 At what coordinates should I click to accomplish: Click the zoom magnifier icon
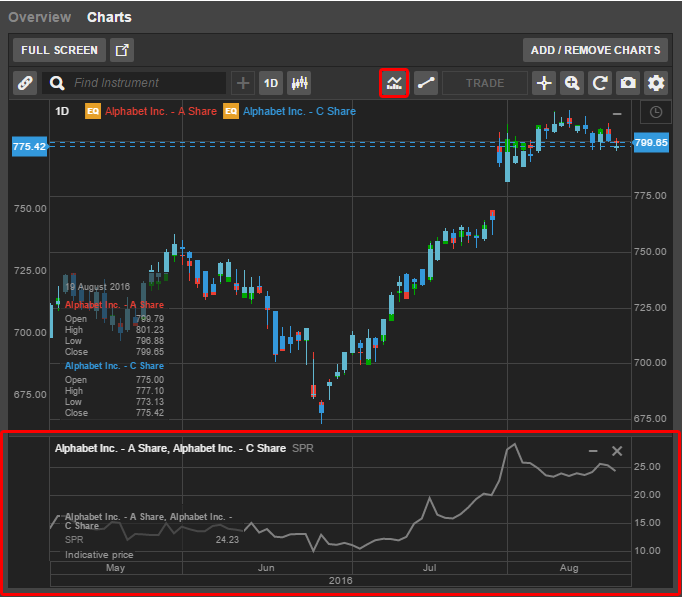point(572,83)
